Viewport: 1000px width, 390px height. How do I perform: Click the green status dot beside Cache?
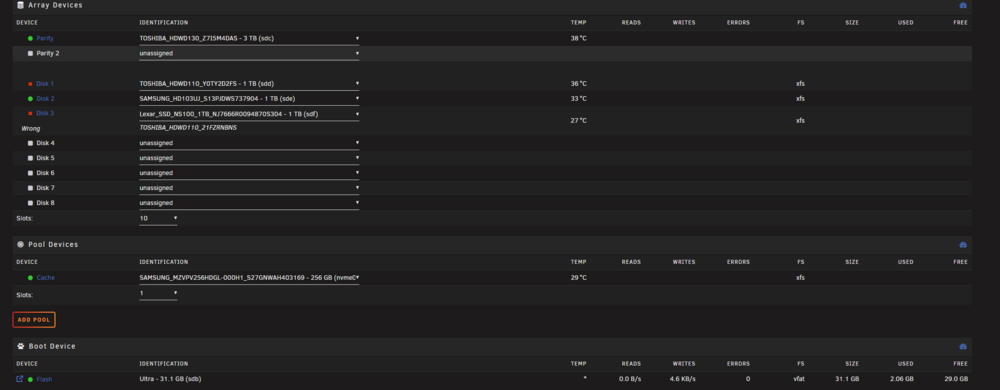30,278
